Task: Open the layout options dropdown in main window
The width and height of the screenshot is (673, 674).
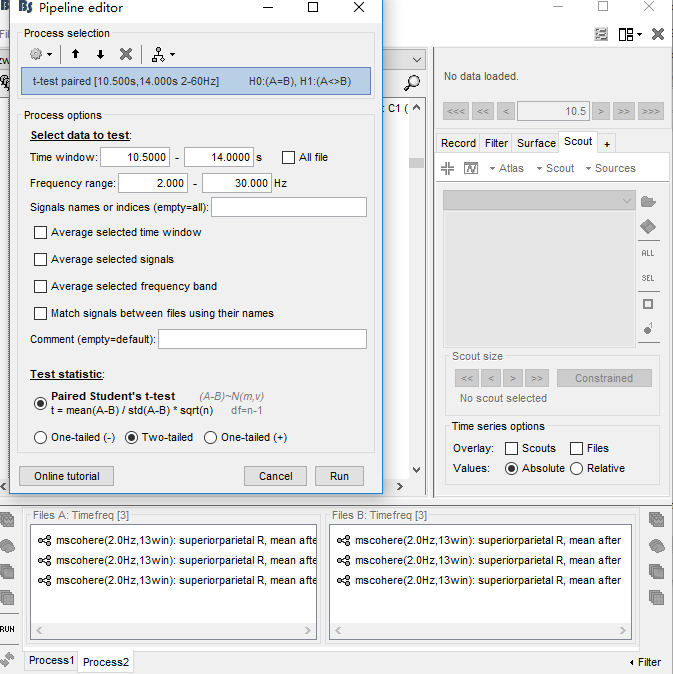Action: [630, 34]
